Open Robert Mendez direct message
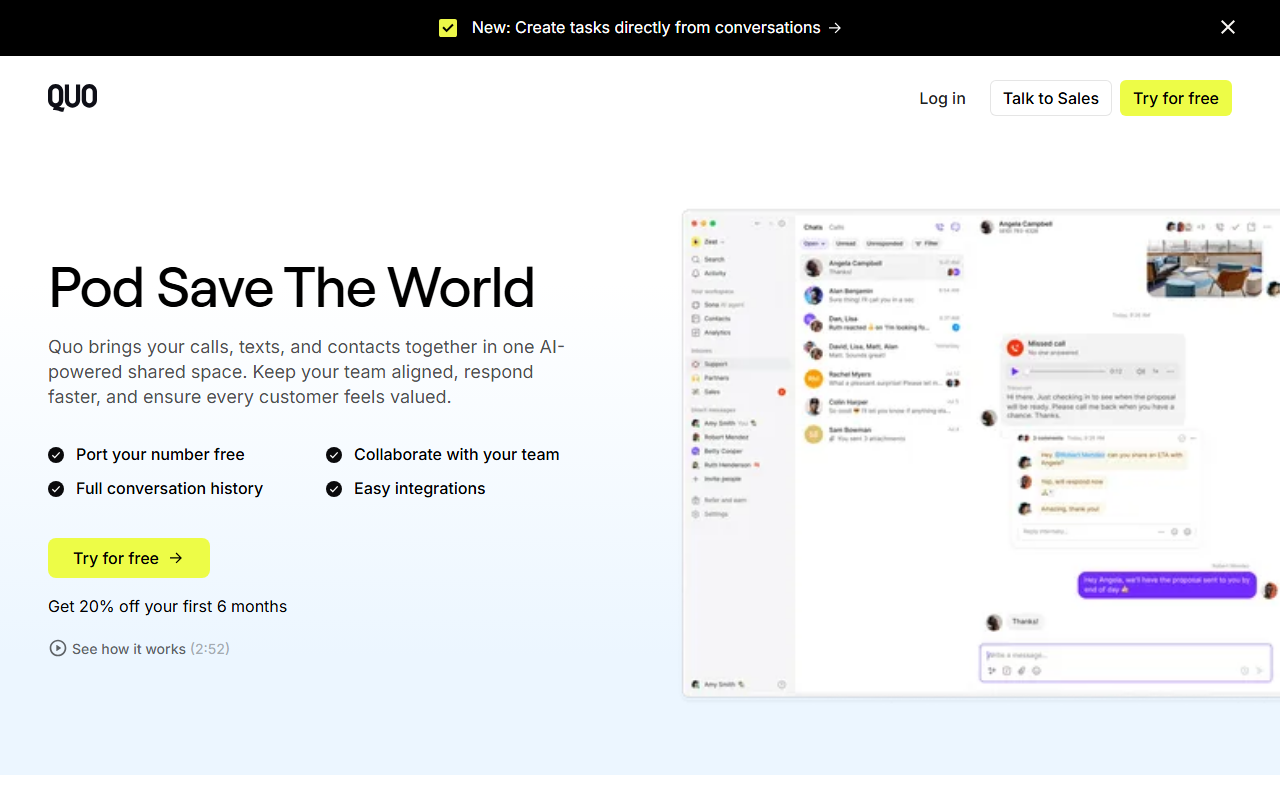The width and height of the screenshot is (1280, 800). click(721, 437)
